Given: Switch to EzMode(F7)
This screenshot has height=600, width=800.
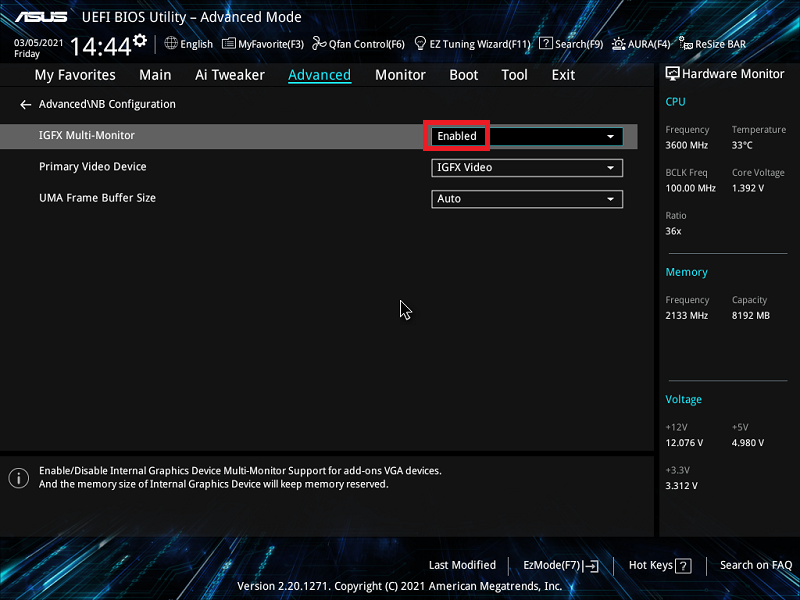Looking at the screenshot, I should point(560,565).
